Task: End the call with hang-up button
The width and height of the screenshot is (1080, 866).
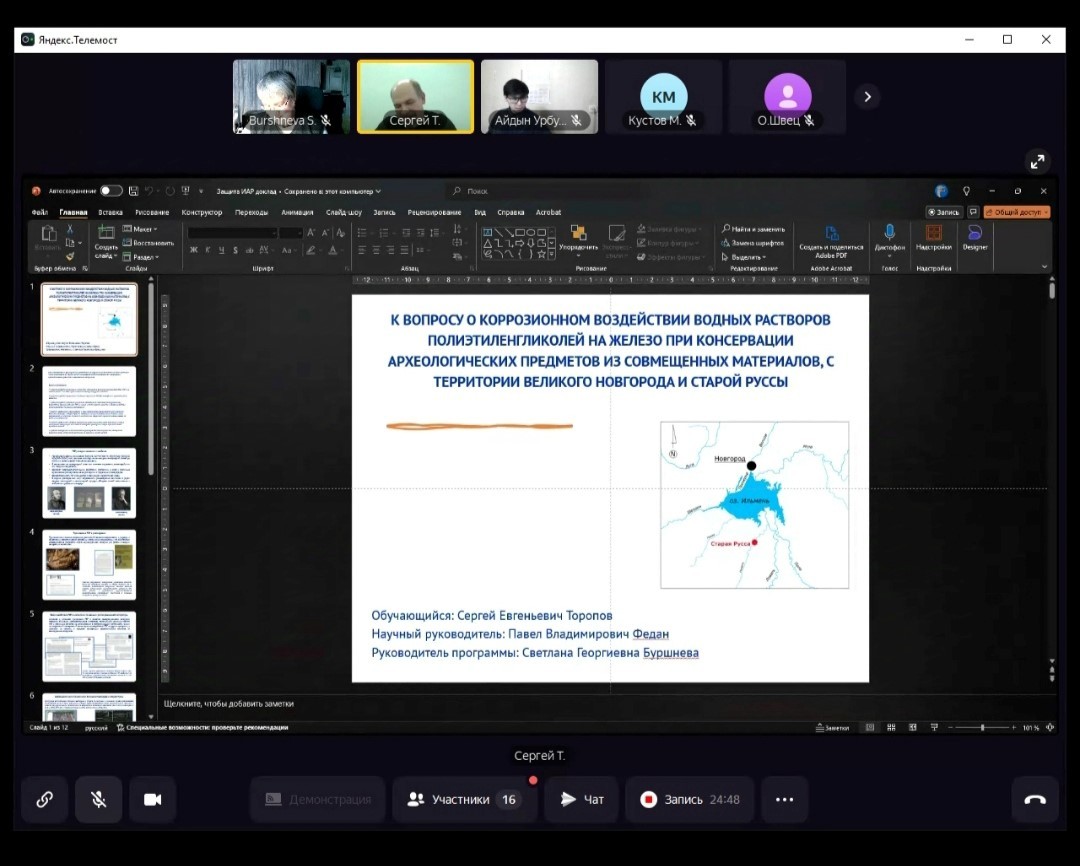Action: pos(1035,799)
